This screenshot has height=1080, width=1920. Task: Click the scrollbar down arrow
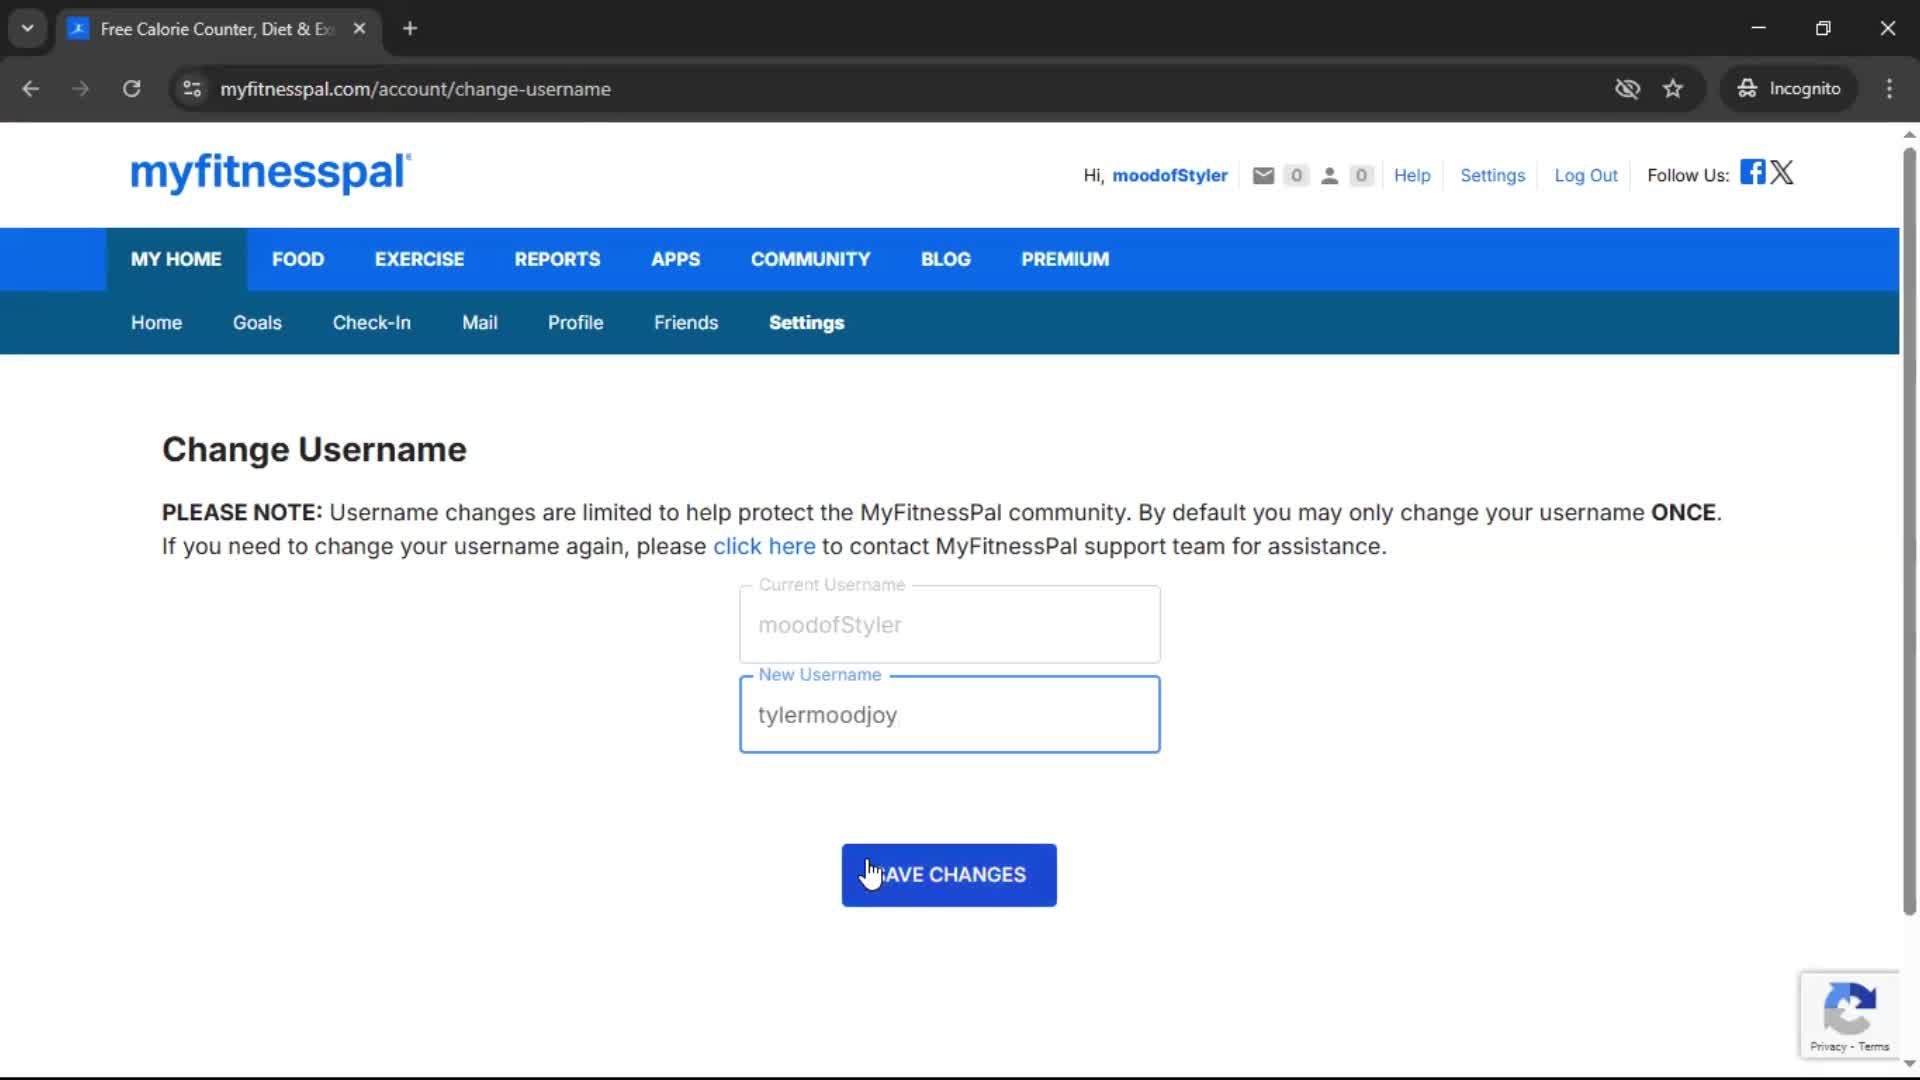coord(1909,1064)
